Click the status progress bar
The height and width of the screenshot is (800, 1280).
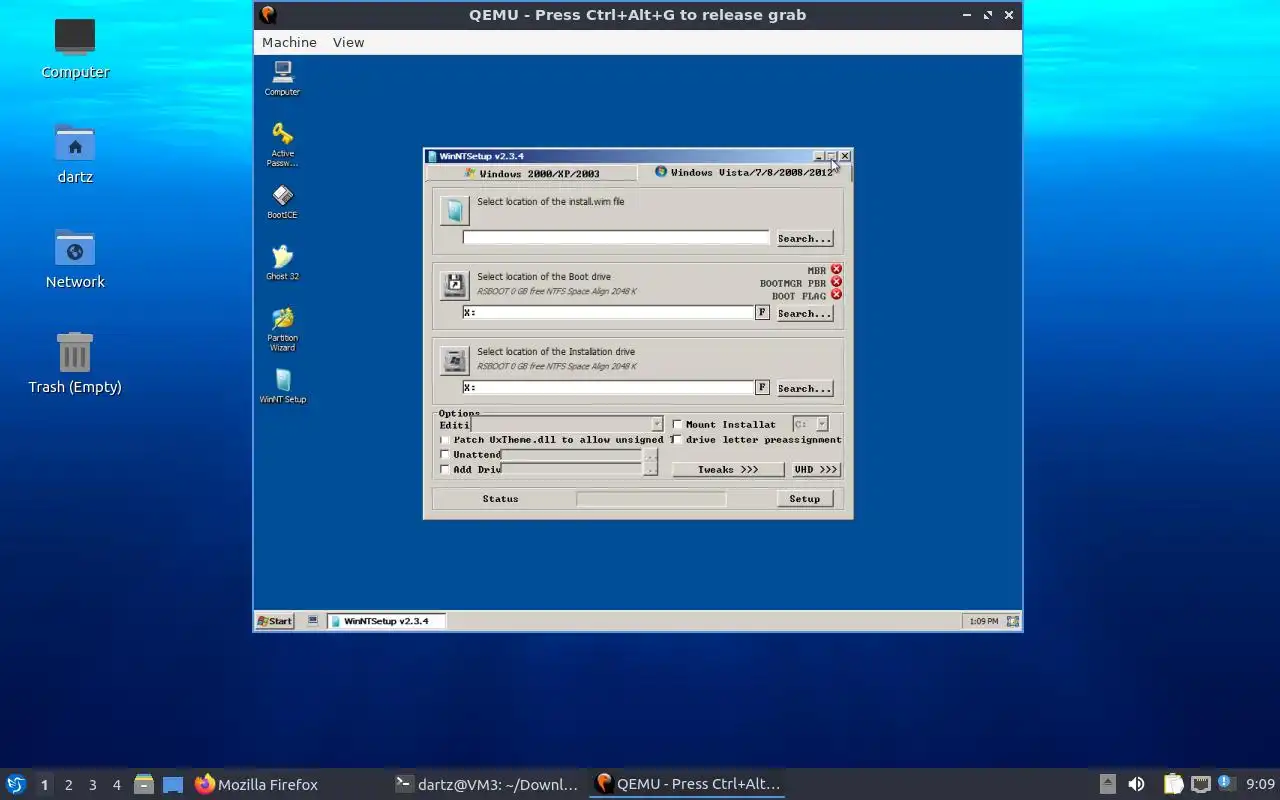coord(651,498)
